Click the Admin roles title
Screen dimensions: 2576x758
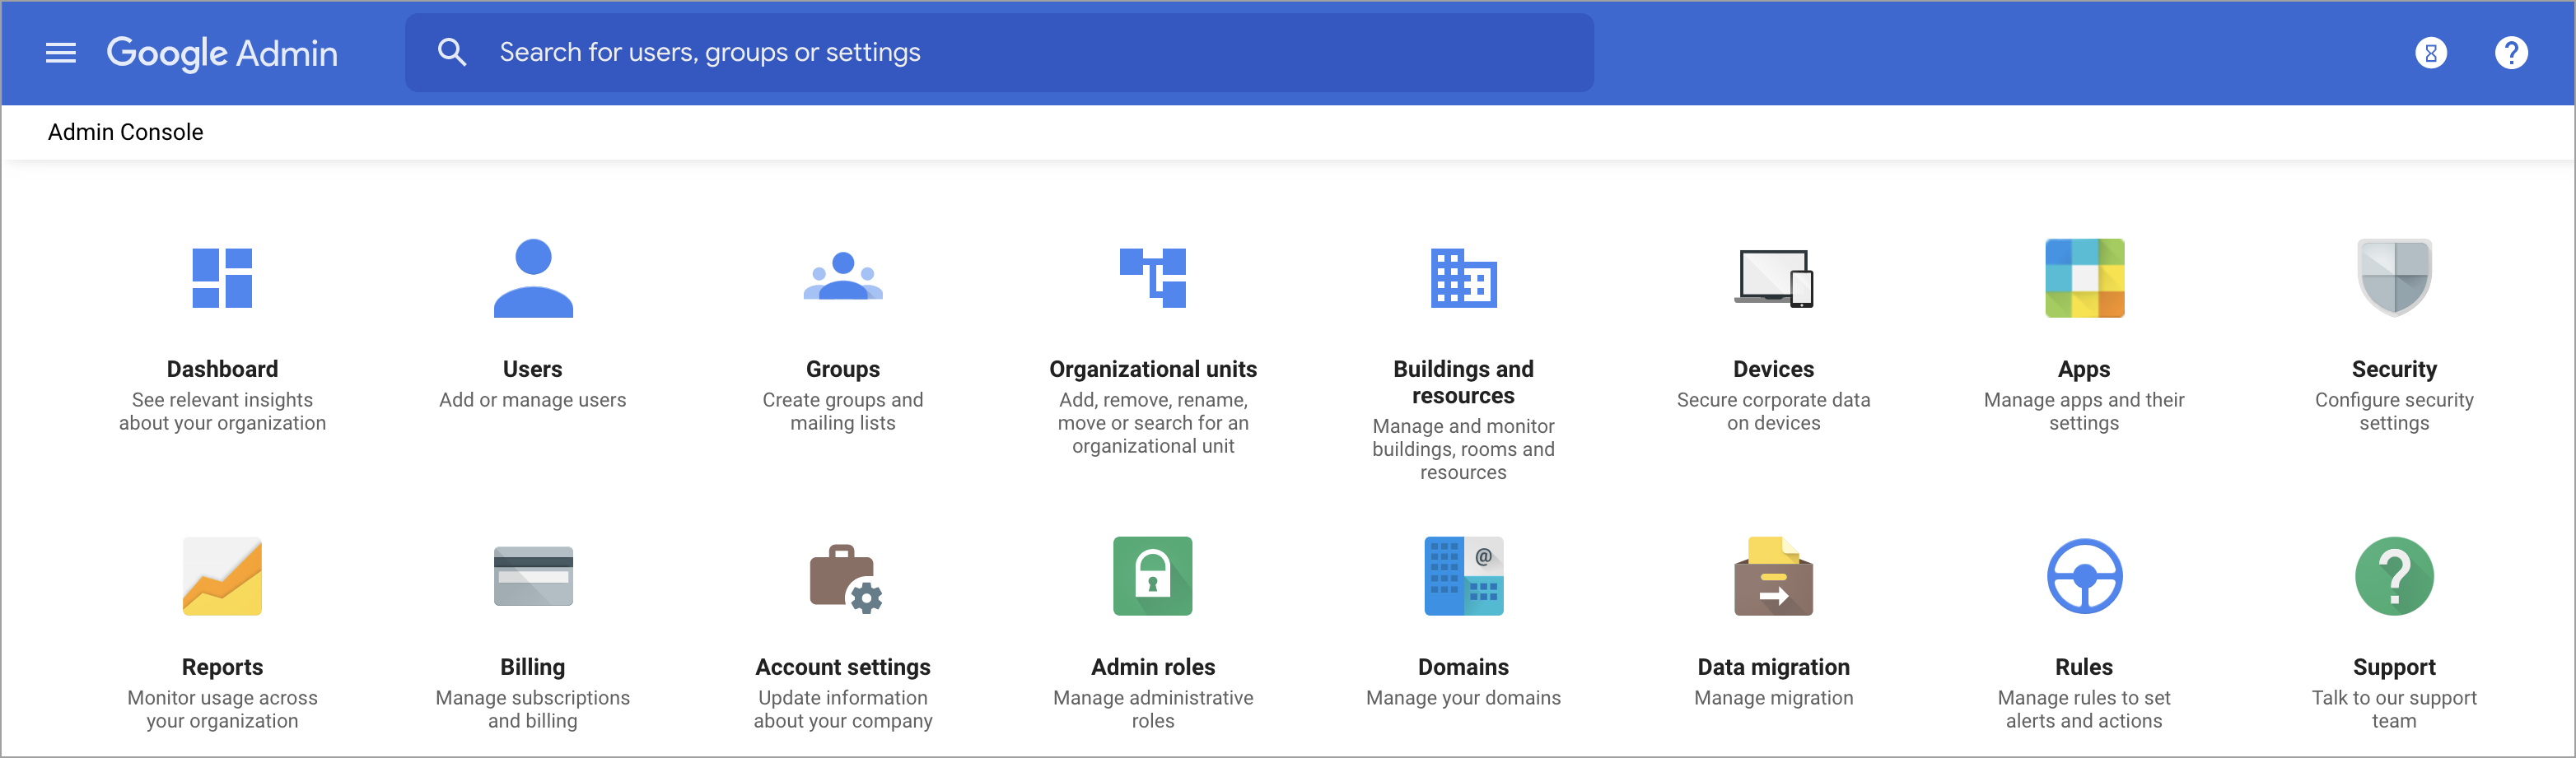coord(1153,667)
